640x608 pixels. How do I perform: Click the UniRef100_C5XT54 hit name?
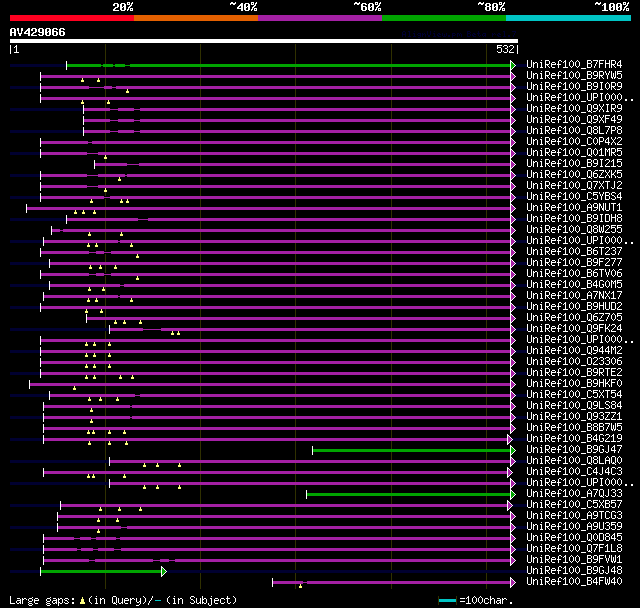[x=574, y=395]
